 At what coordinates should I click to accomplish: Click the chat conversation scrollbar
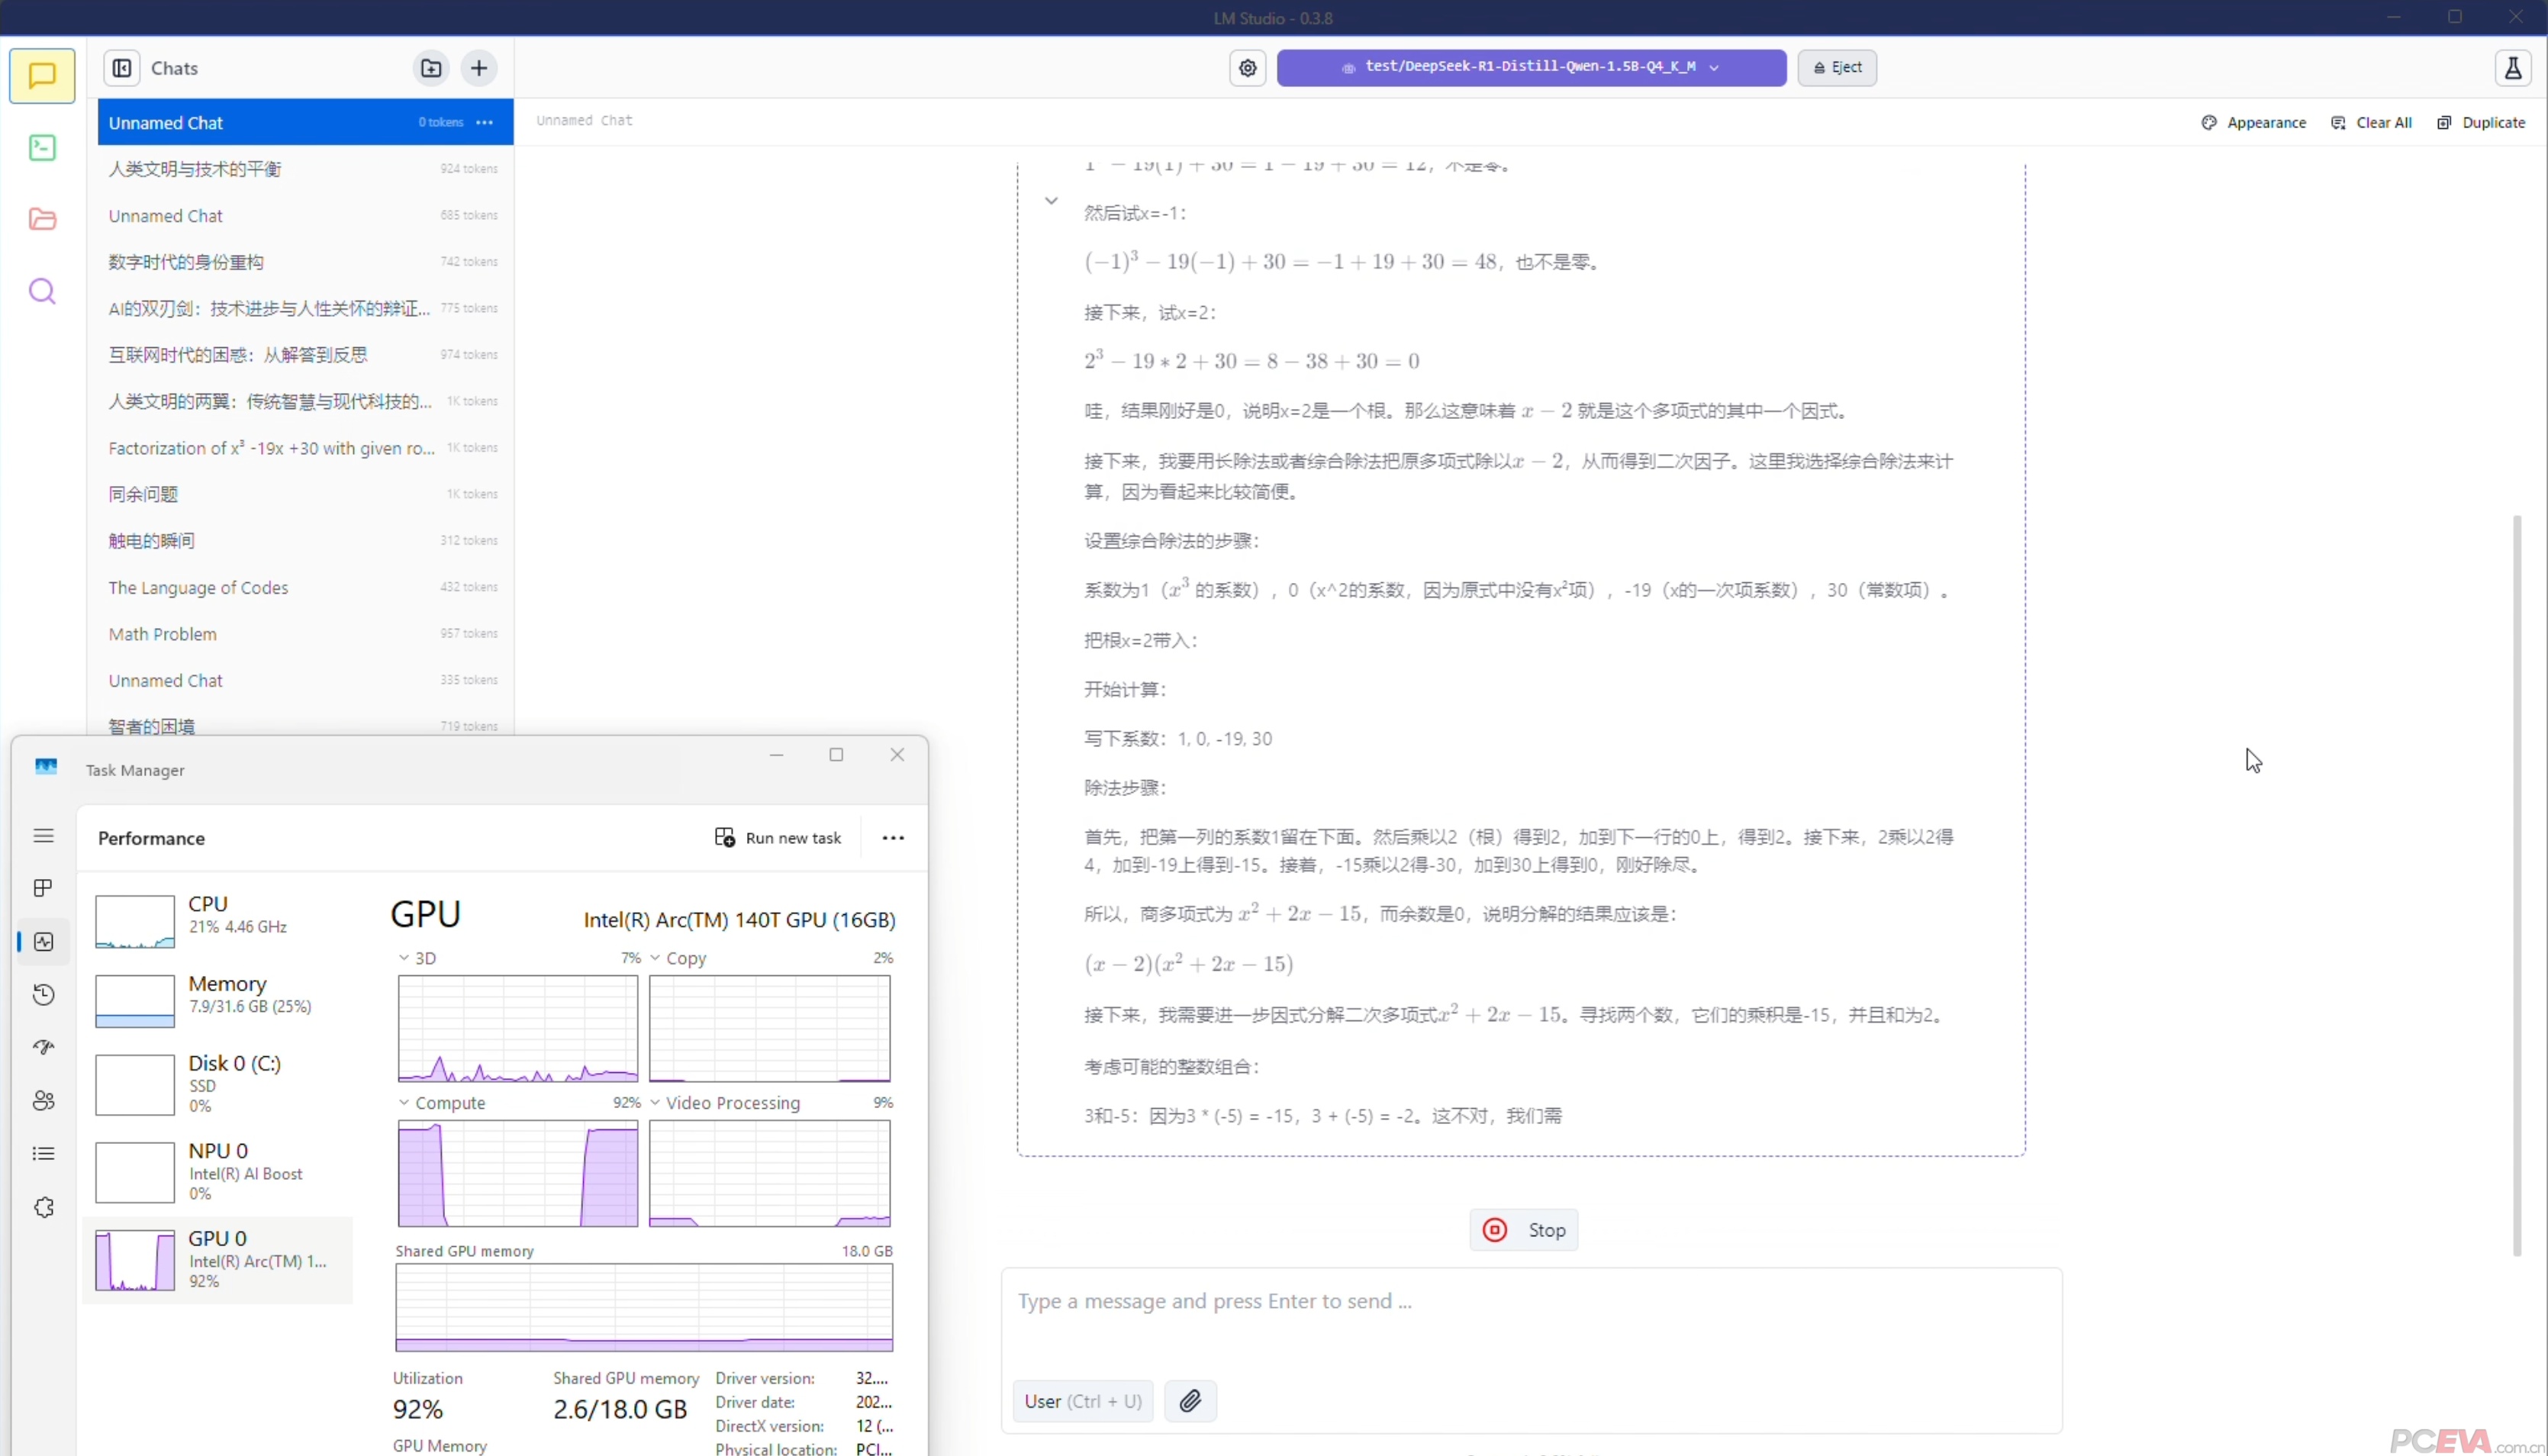click(x=2517, y=885)
